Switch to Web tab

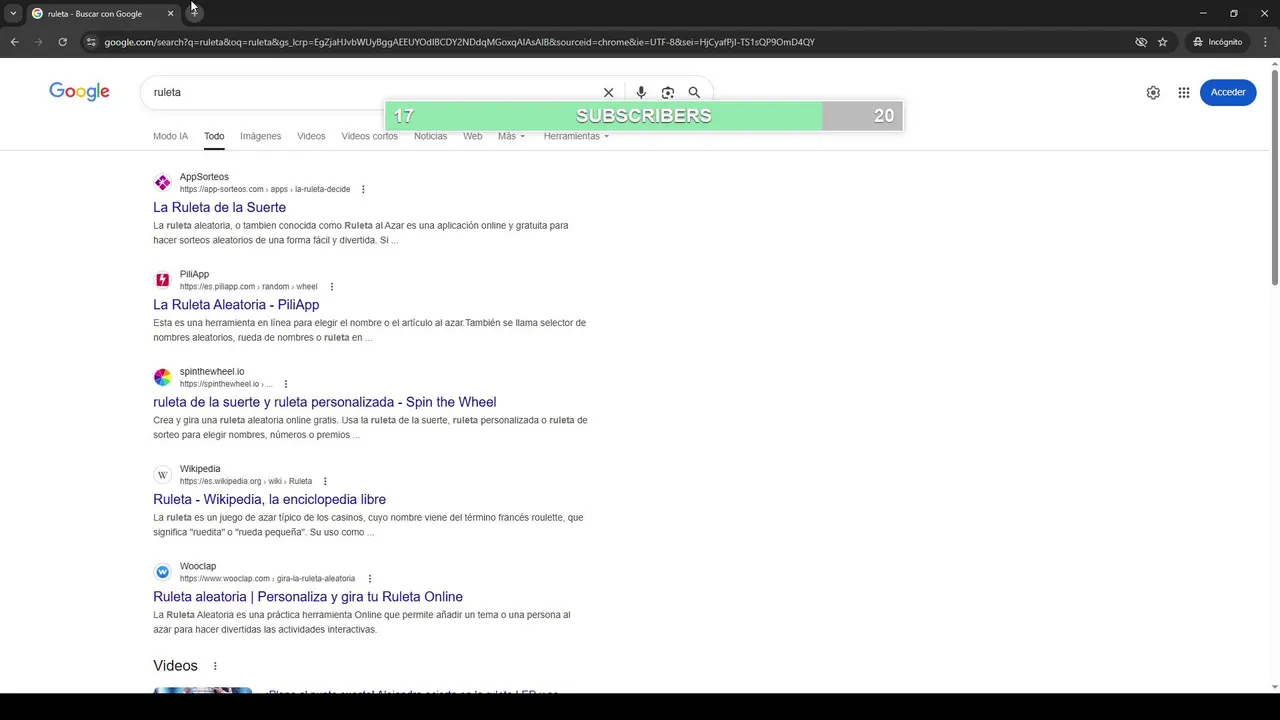(x=472, y=136)
